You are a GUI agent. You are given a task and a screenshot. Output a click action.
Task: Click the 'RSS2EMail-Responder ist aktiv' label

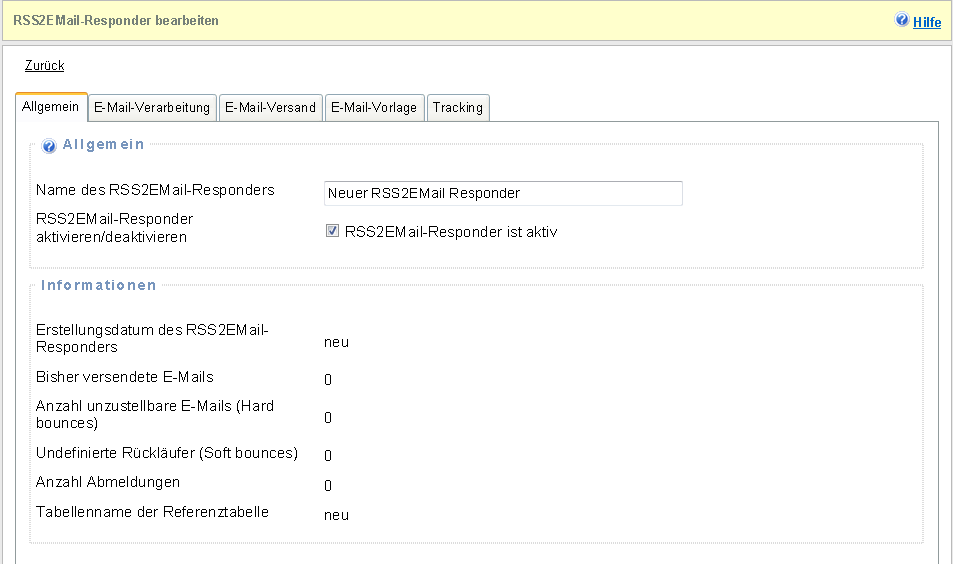point(450,232)
